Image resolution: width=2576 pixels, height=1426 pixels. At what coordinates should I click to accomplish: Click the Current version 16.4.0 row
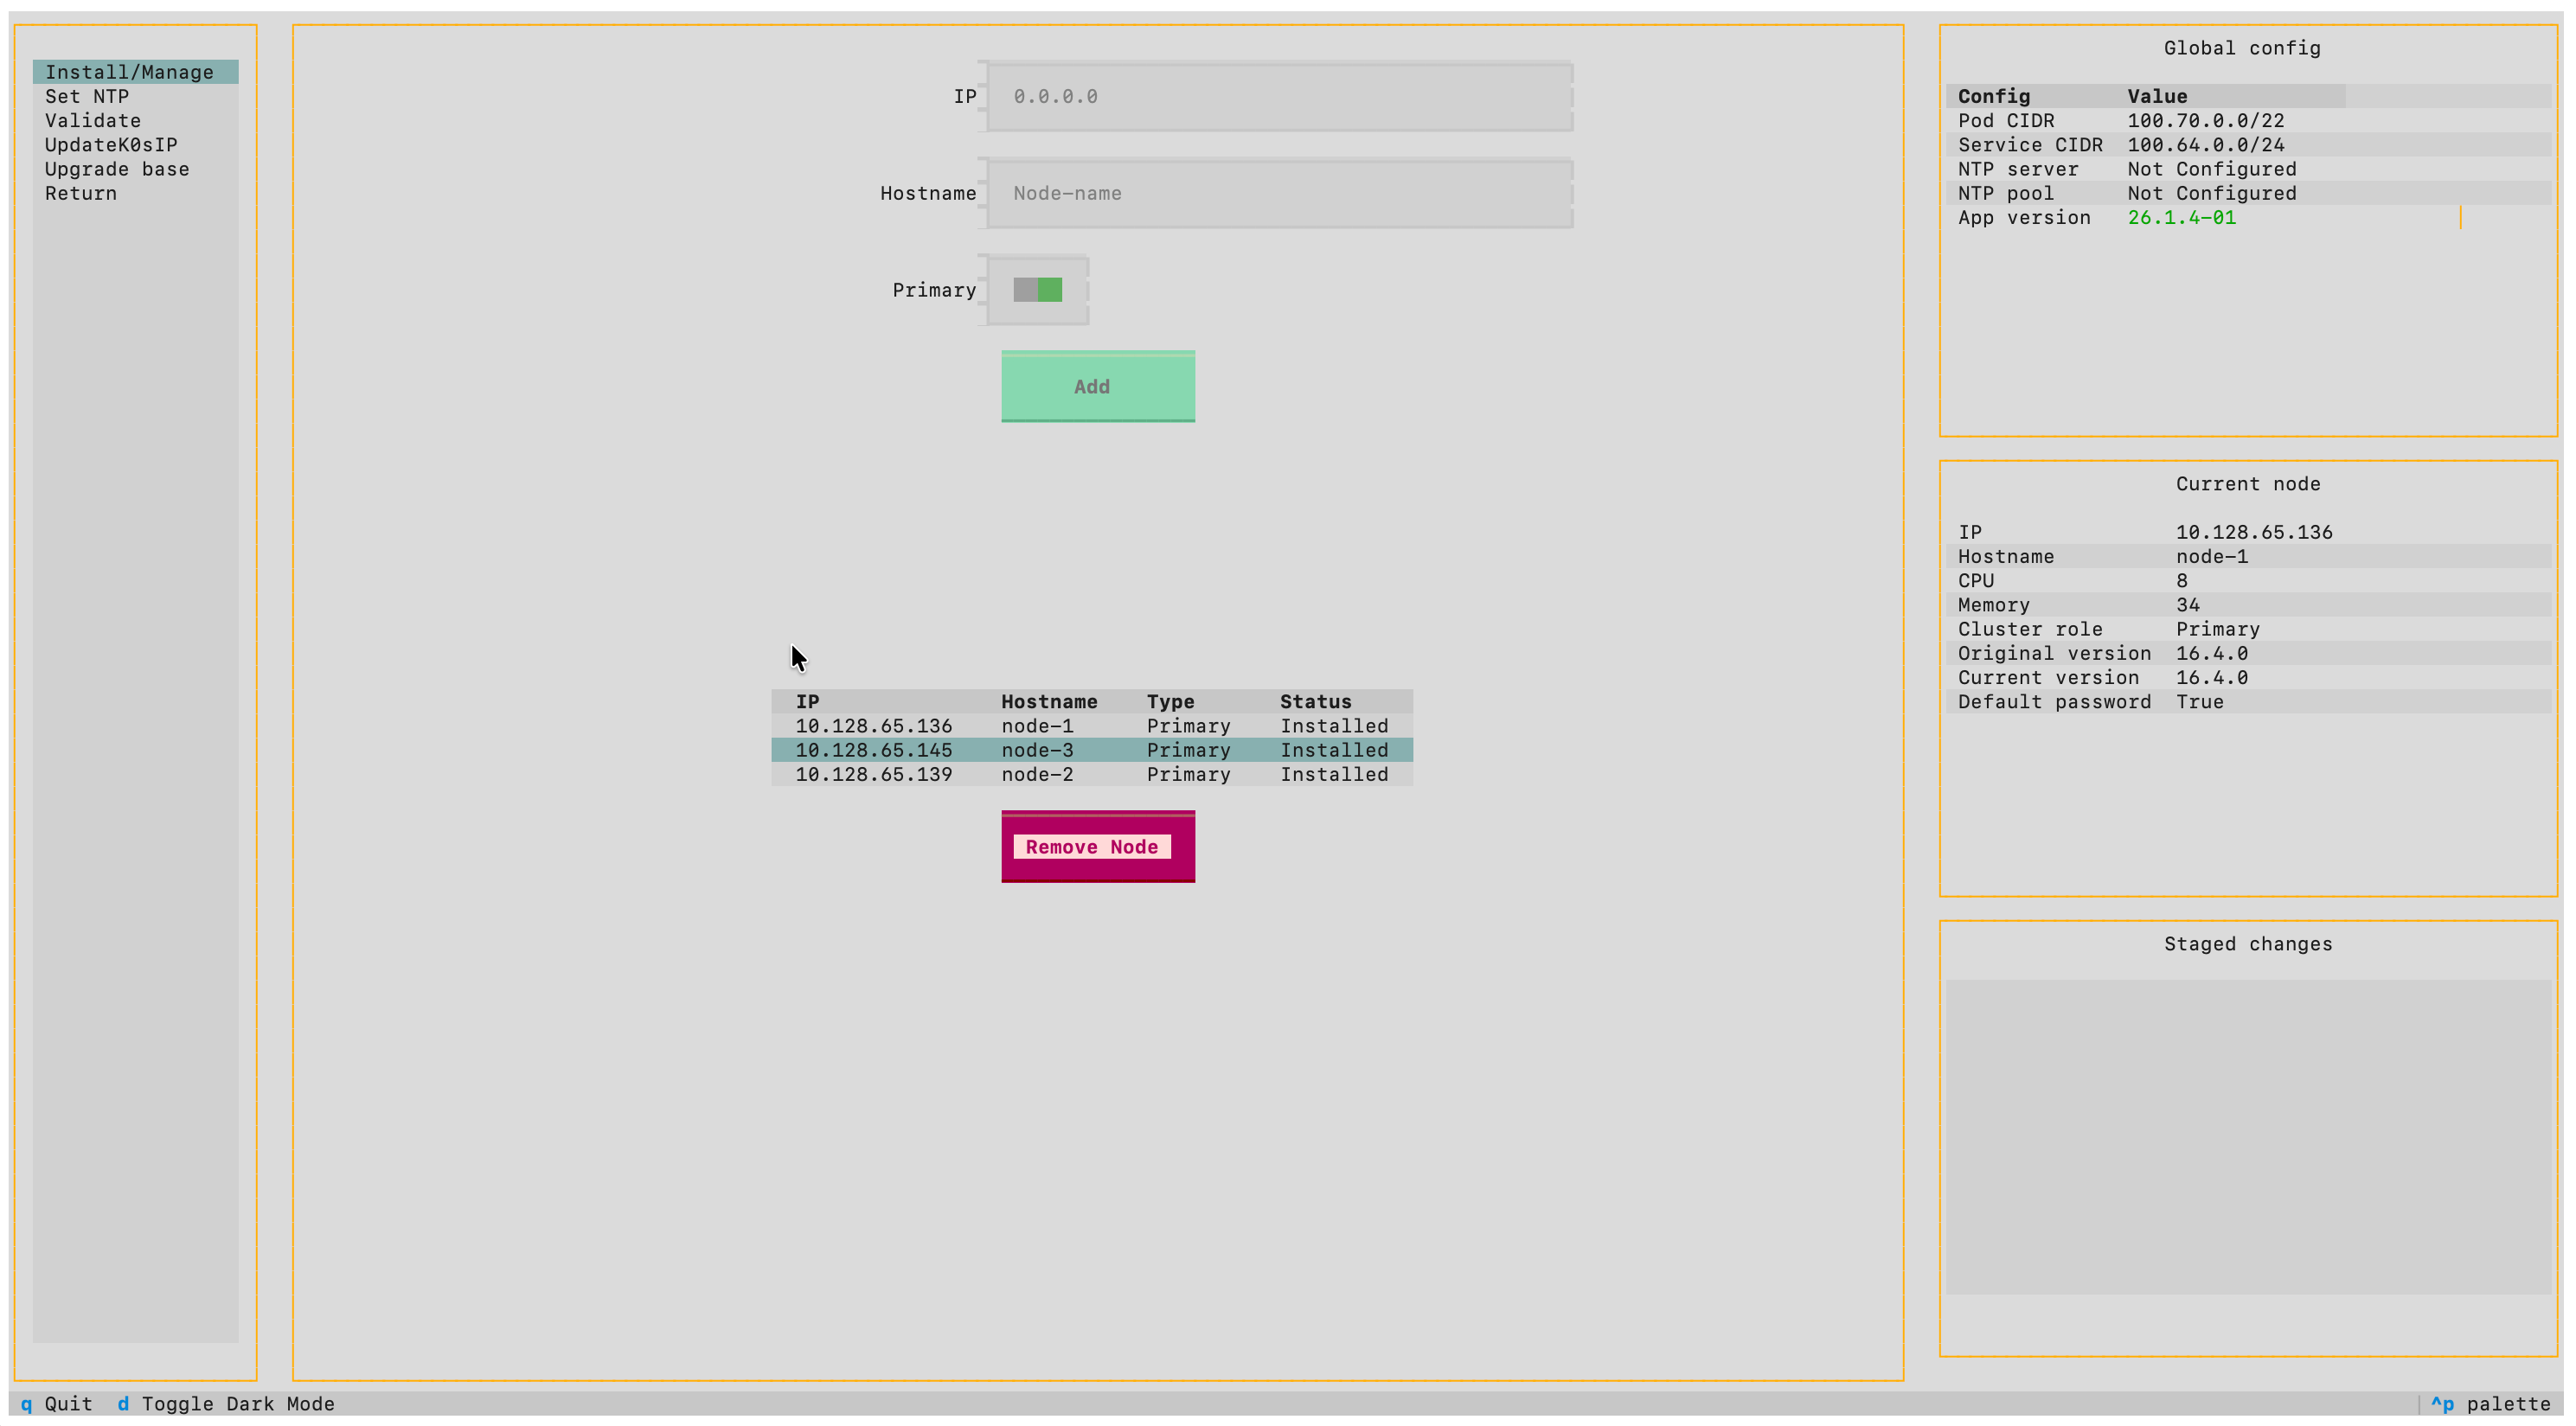[x=2248, y=677]
